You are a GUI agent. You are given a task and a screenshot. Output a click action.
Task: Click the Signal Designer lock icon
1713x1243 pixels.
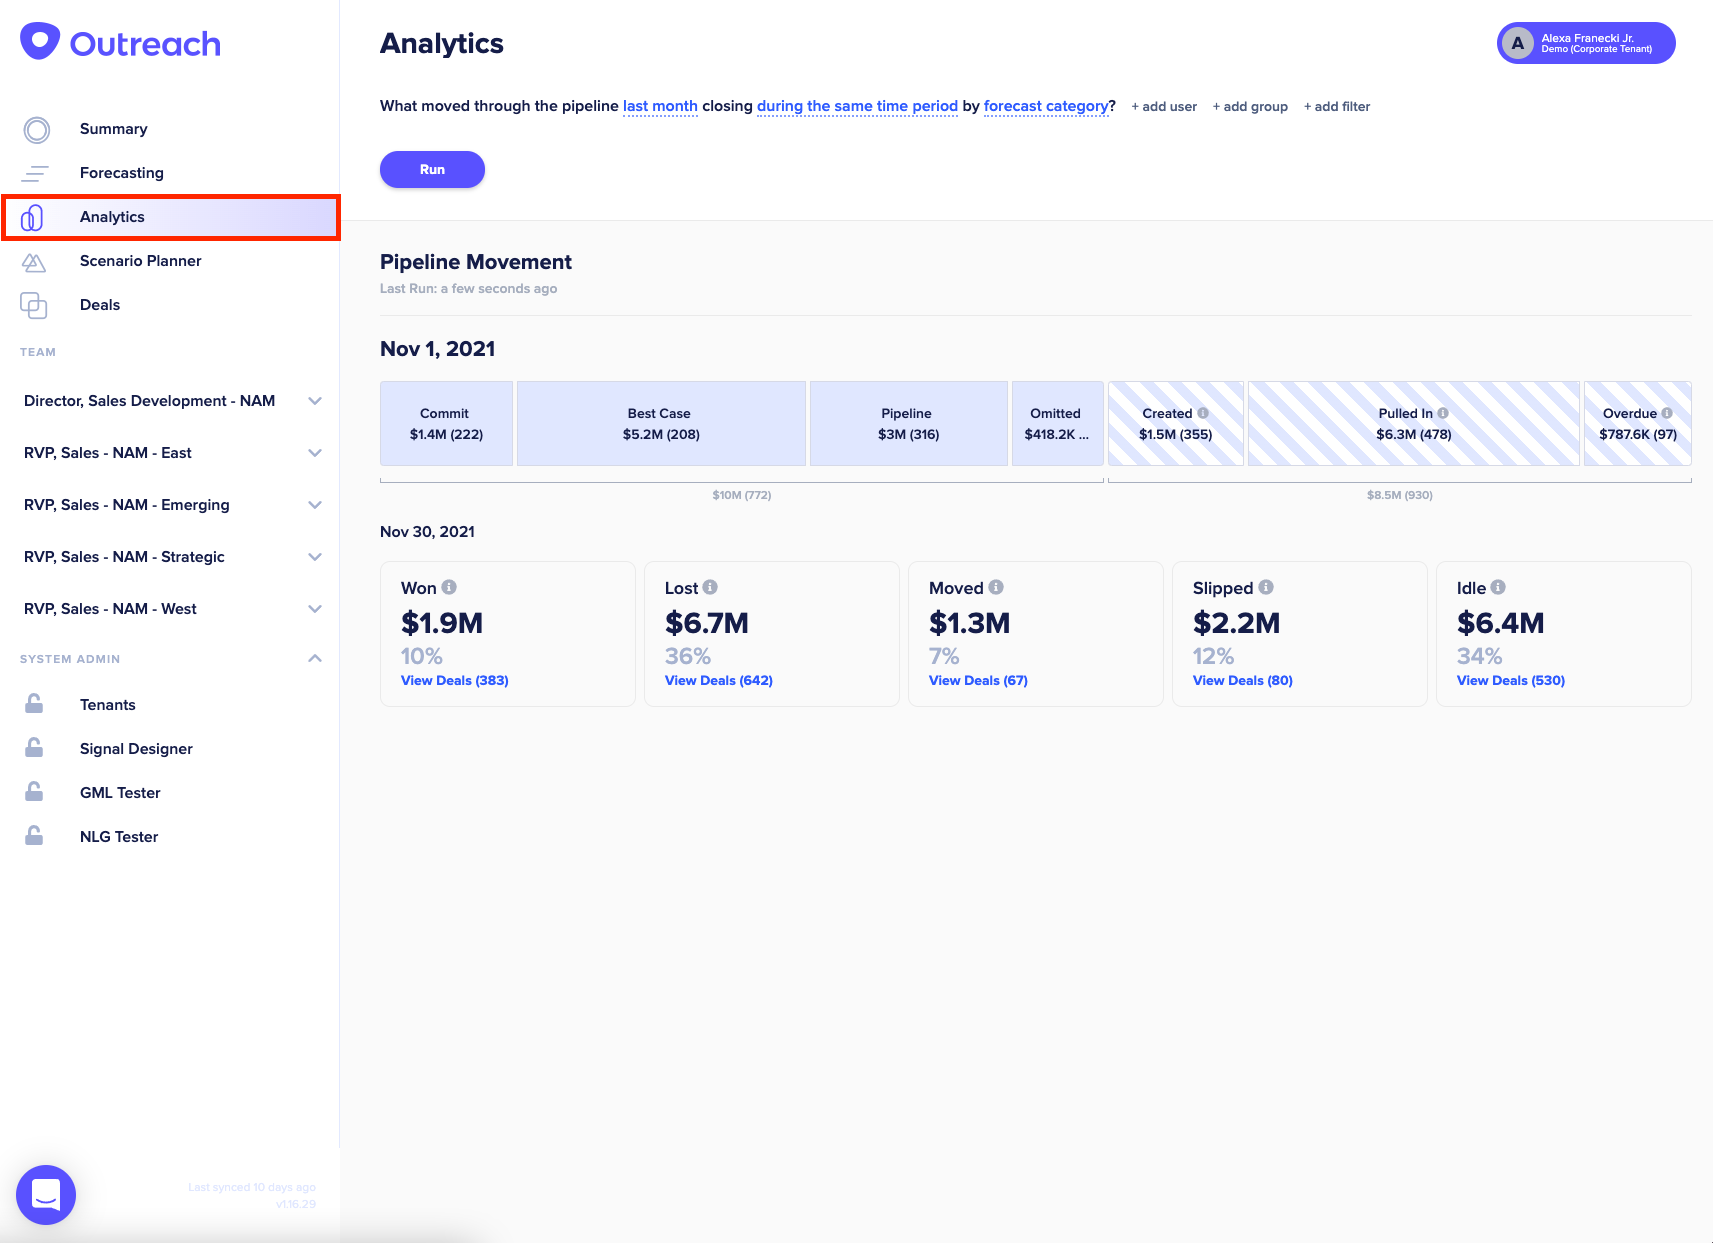tap(34, 748)
